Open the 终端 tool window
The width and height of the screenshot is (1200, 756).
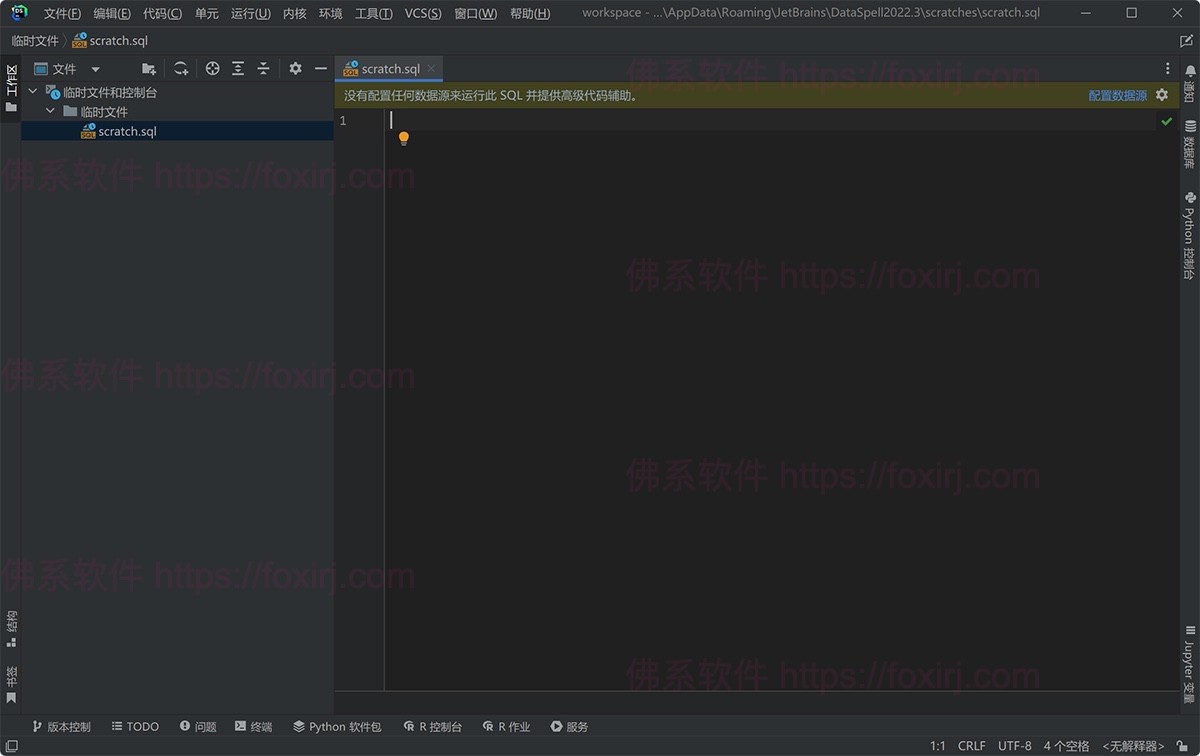coord(253,726)
